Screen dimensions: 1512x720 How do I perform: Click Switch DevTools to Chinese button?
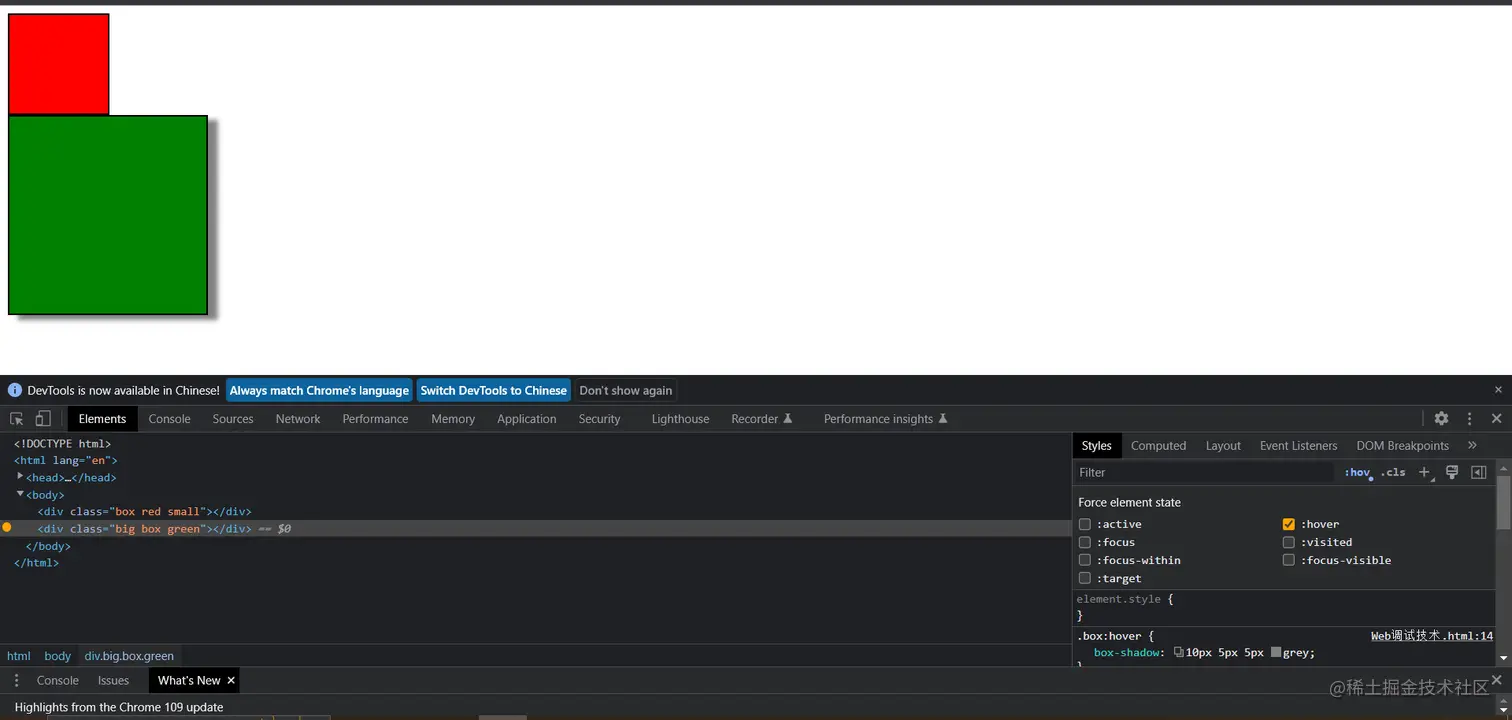pos(493,390)
